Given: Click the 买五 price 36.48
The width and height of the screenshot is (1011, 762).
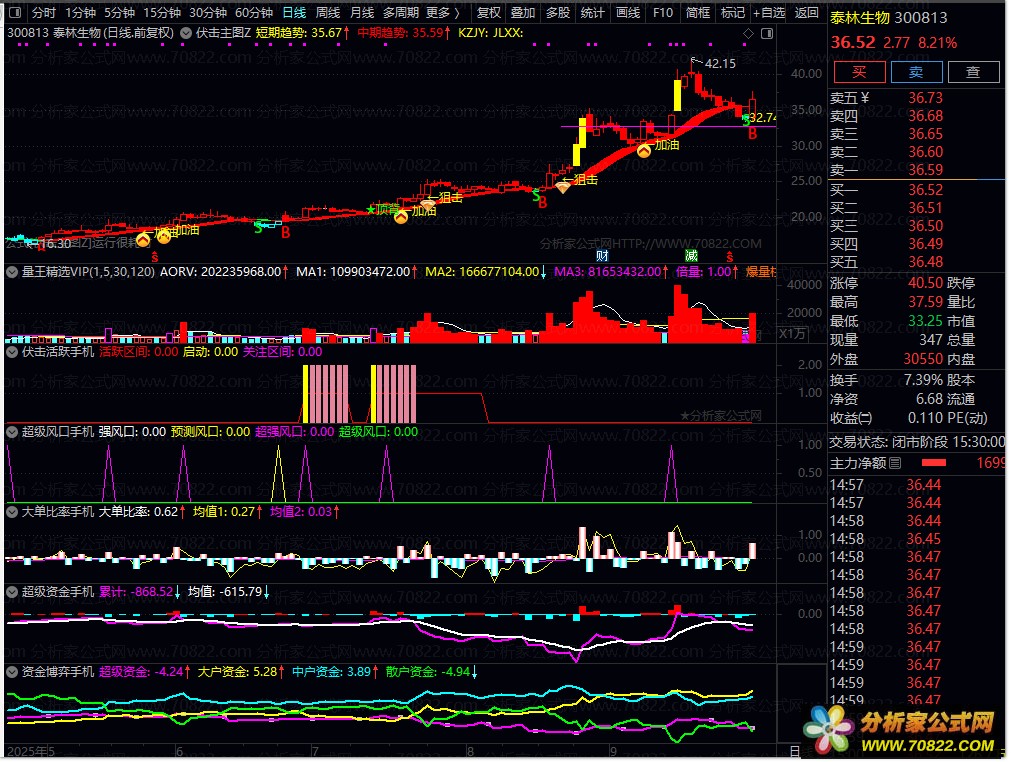Looking at the screenshot, I should (925, 262).
